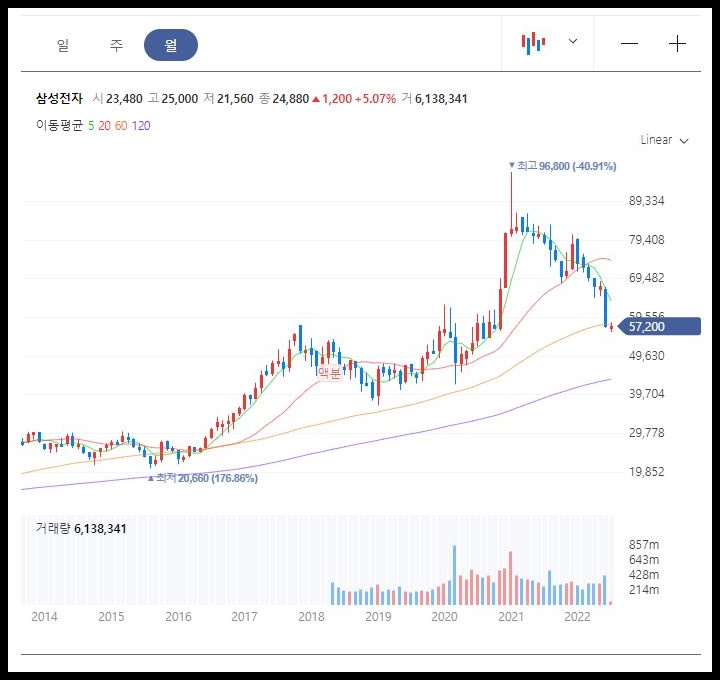
Task: Click the +5.07% change value
Action: click(375, 99)
